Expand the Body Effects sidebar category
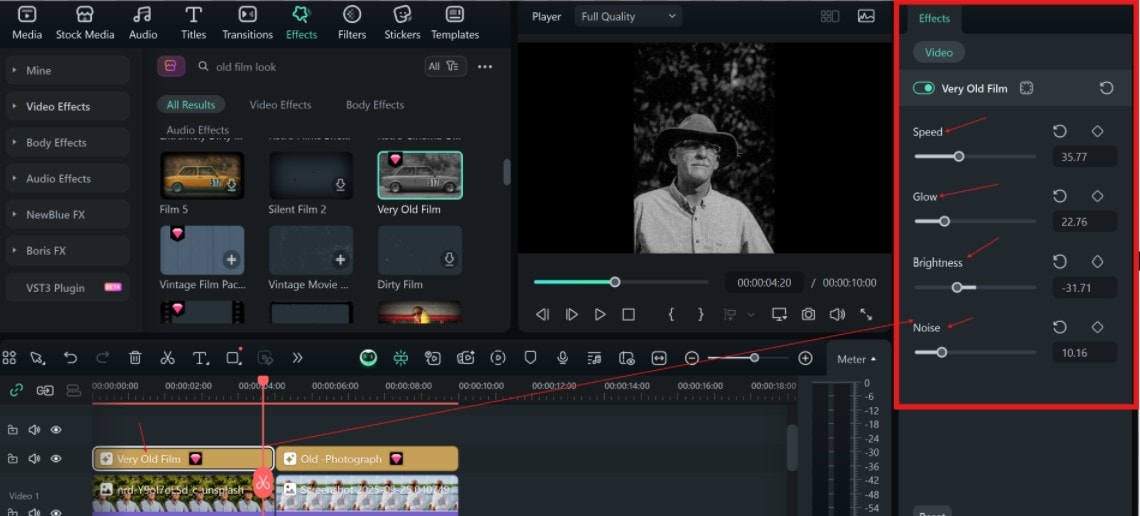The width and height of the screenshot is (1140, 516). click(x=68, y=142)
